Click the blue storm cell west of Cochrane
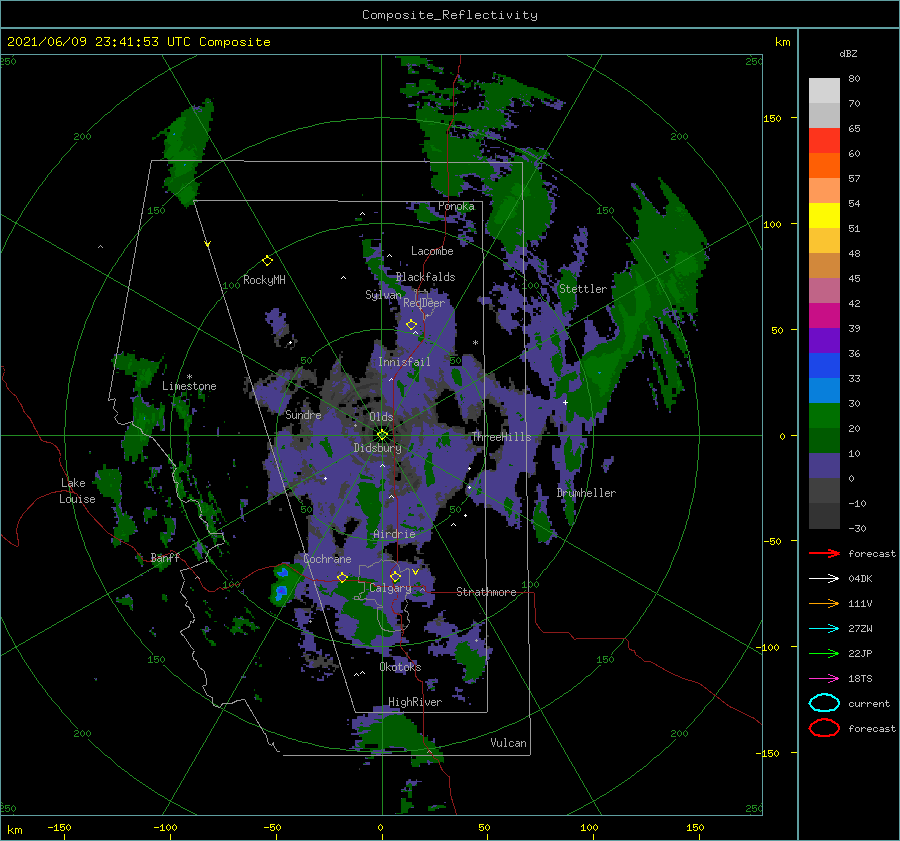This screenshot has width=900, height=841. pos(281,583)
